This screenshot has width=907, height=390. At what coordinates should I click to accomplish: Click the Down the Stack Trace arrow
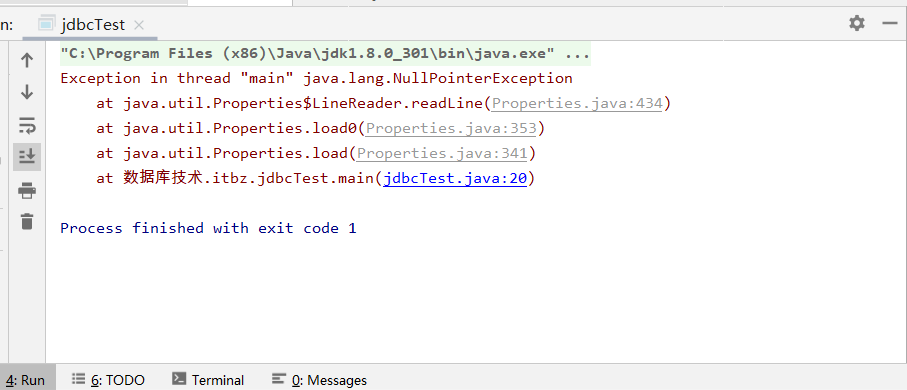(x=27, y=92)
